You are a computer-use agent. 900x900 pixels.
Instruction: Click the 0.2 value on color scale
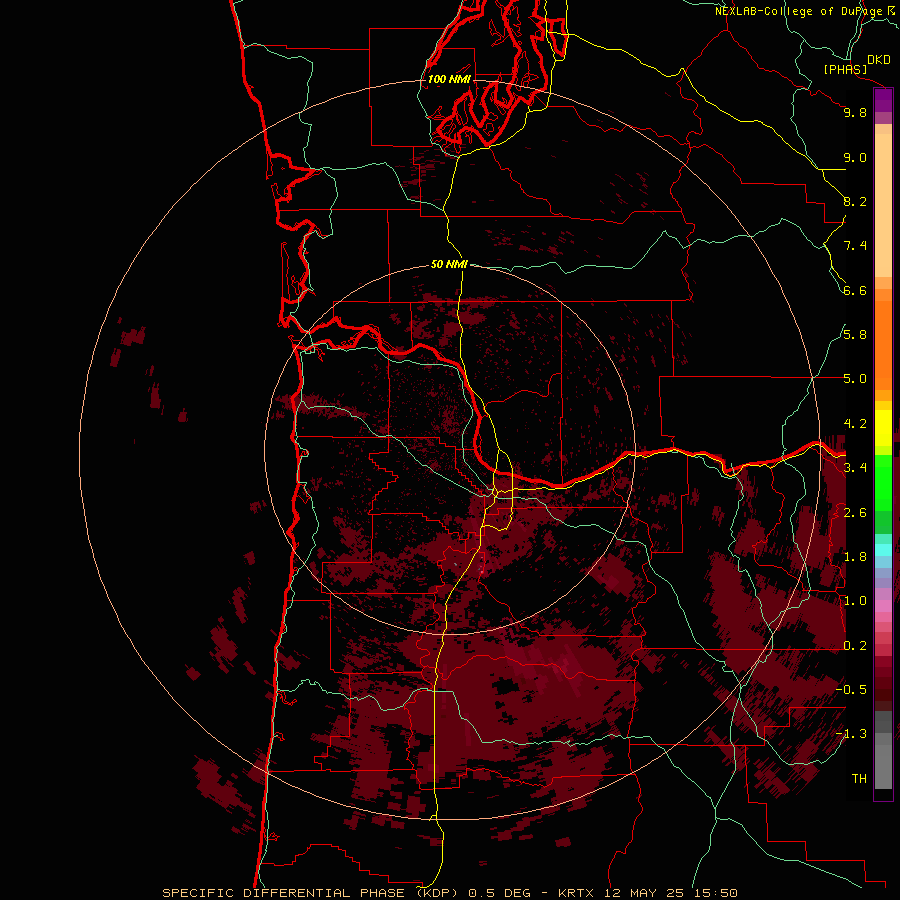[x=855, y=646]
